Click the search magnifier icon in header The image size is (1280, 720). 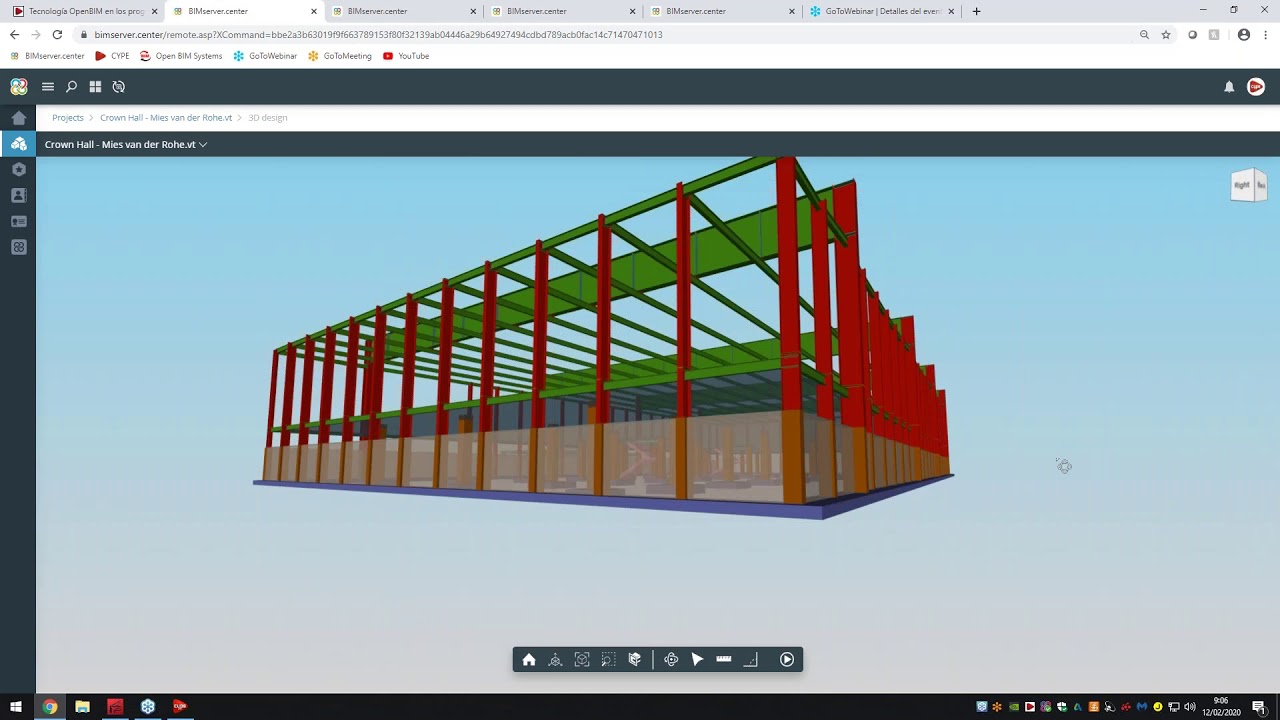(x=71, y=87)
